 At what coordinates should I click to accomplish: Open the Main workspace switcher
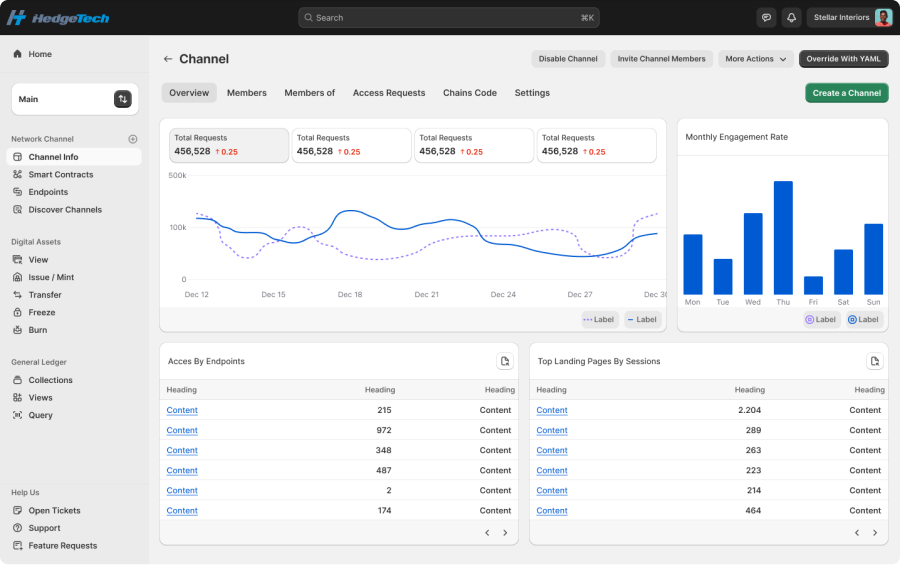coord(122,99)
